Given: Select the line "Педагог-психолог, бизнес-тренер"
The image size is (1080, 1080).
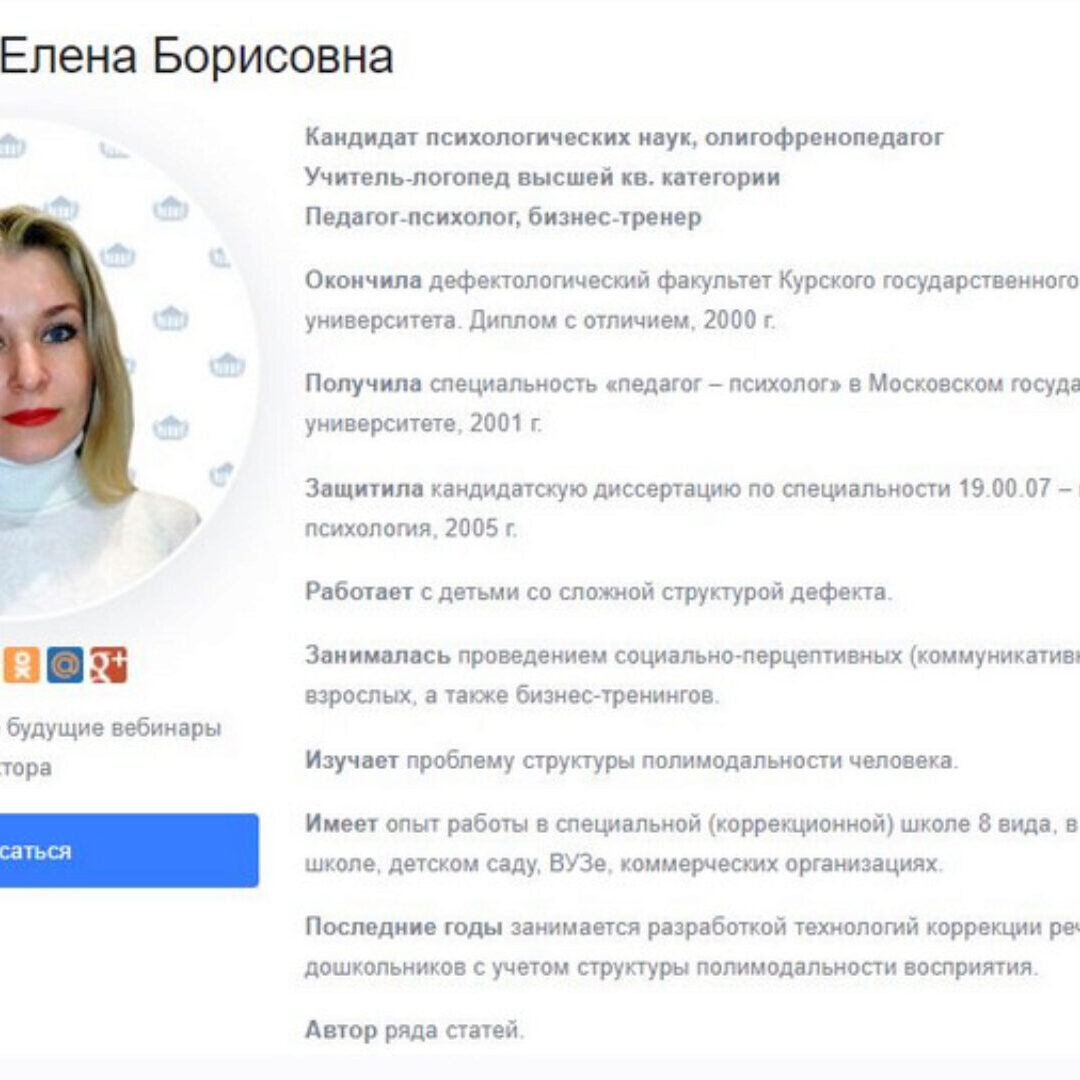Looking at the screenshot, I should (x=503, y=218).
